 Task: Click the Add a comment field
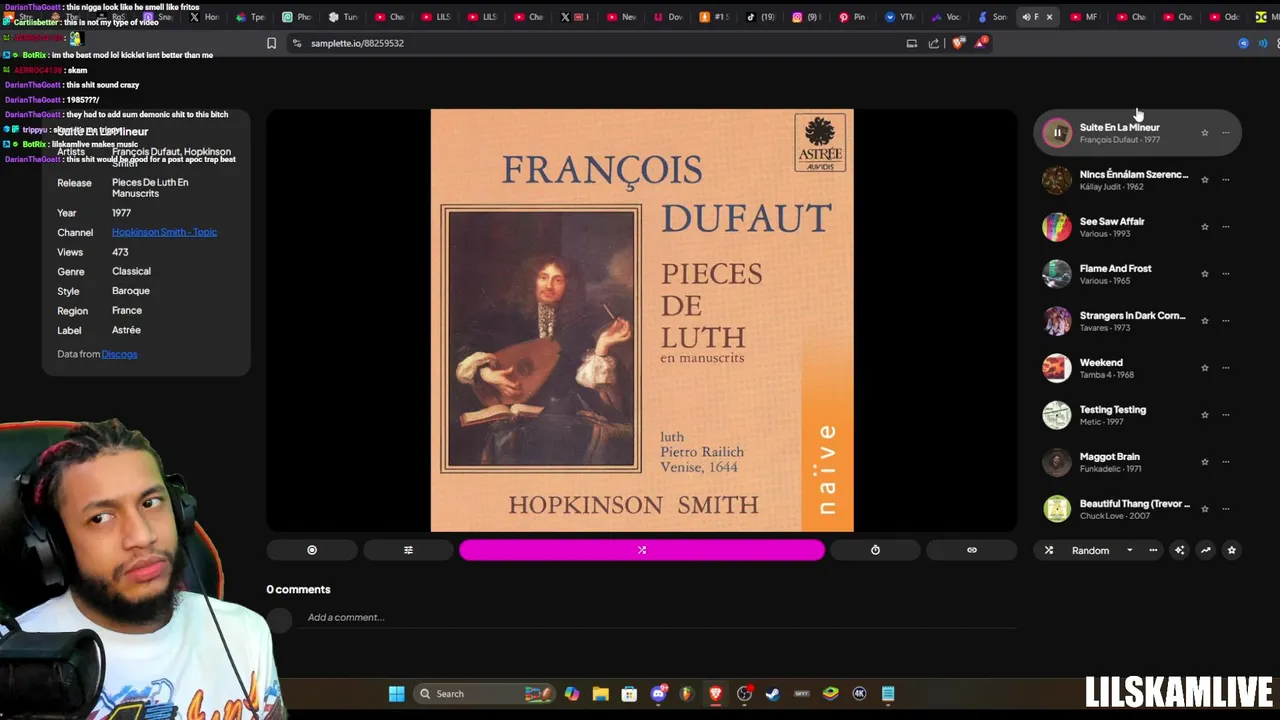[x=660, y=617]
